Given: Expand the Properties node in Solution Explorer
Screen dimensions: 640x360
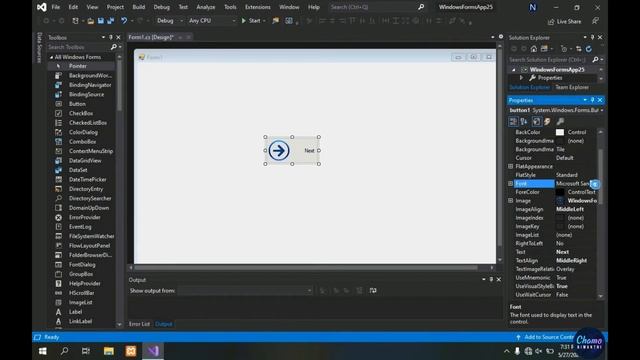Looking at the screenshot, I should tap(521, 78).
